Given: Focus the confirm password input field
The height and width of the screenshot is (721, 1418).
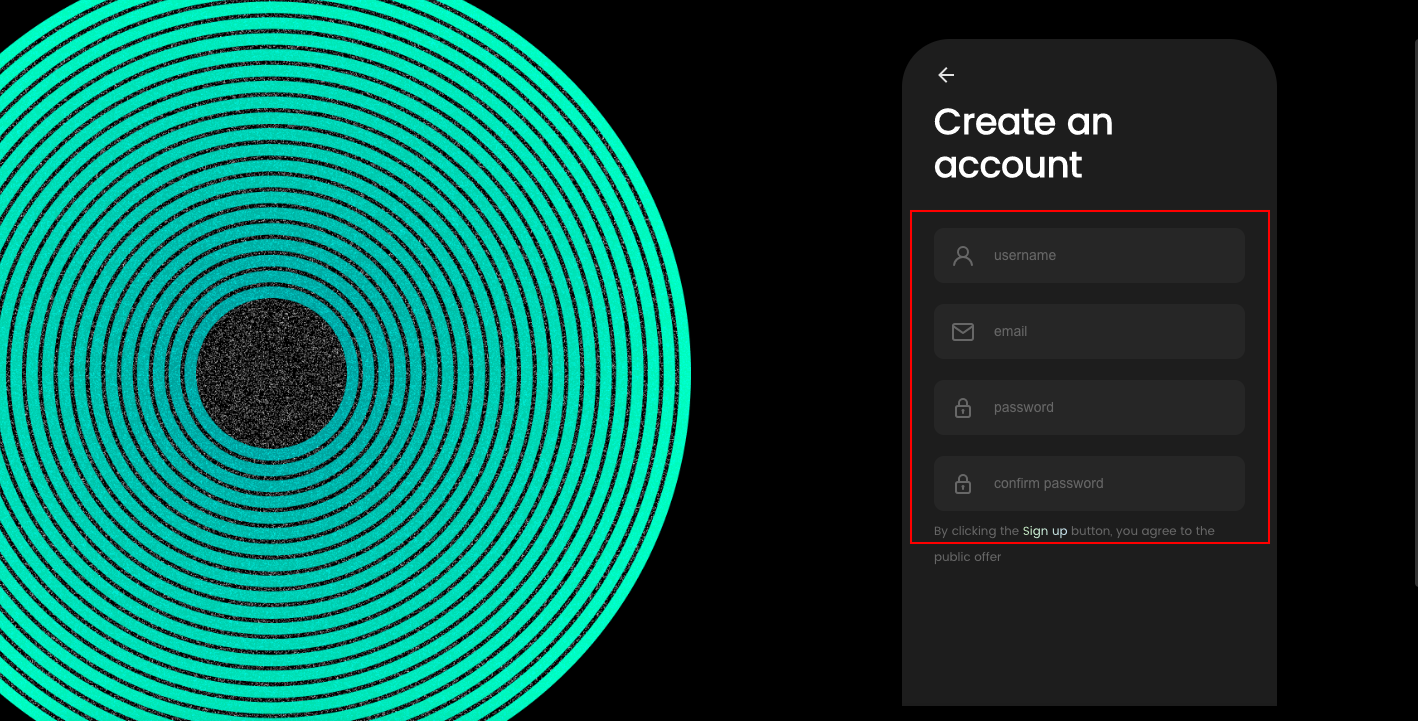Looking at the screenshot, I should coord(1150,484).
